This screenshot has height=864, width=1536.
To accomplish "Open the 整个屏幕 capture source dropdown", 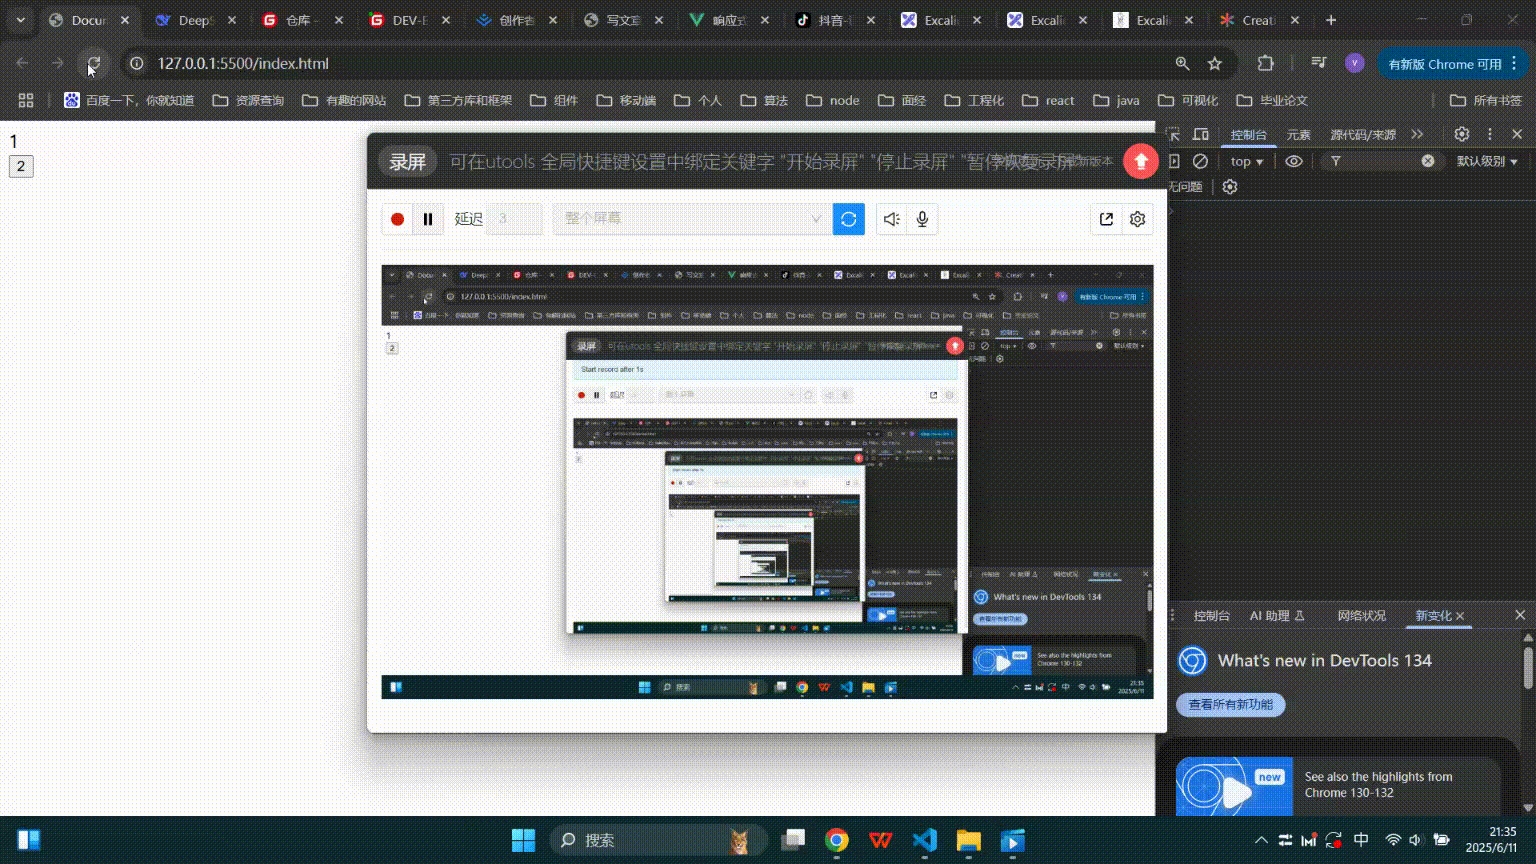I will (x=691, y=218).
